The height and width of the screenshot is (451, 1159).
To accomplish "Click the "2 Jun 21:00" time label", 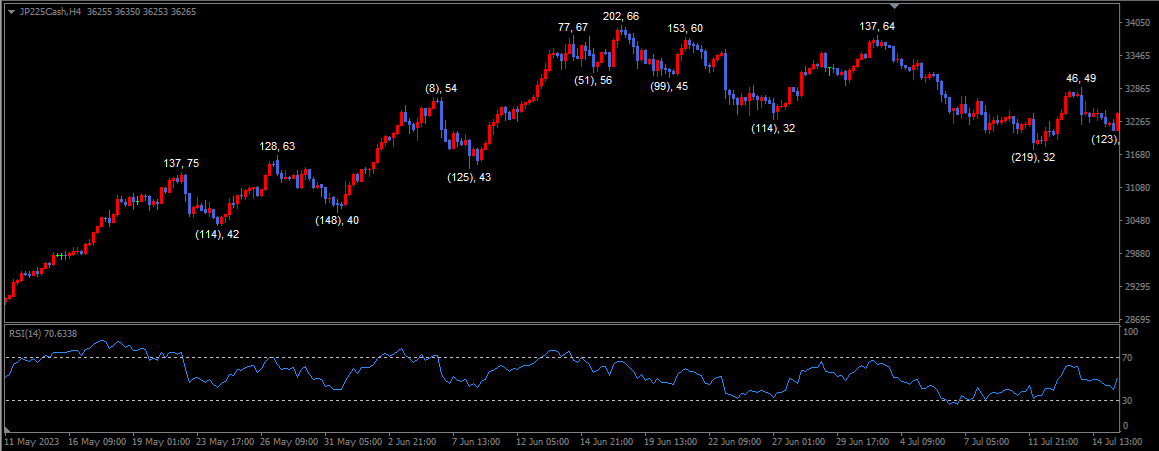I will (x=412, y=441).
